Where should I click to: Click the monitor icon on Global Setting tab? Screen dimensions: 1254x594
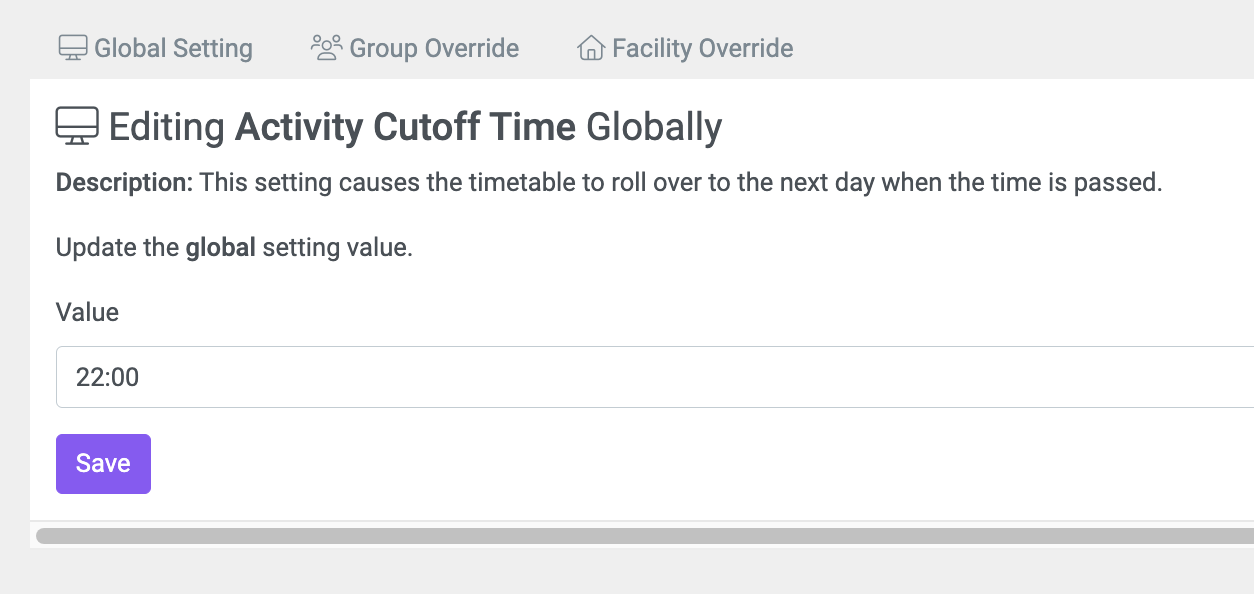(73, 48)
